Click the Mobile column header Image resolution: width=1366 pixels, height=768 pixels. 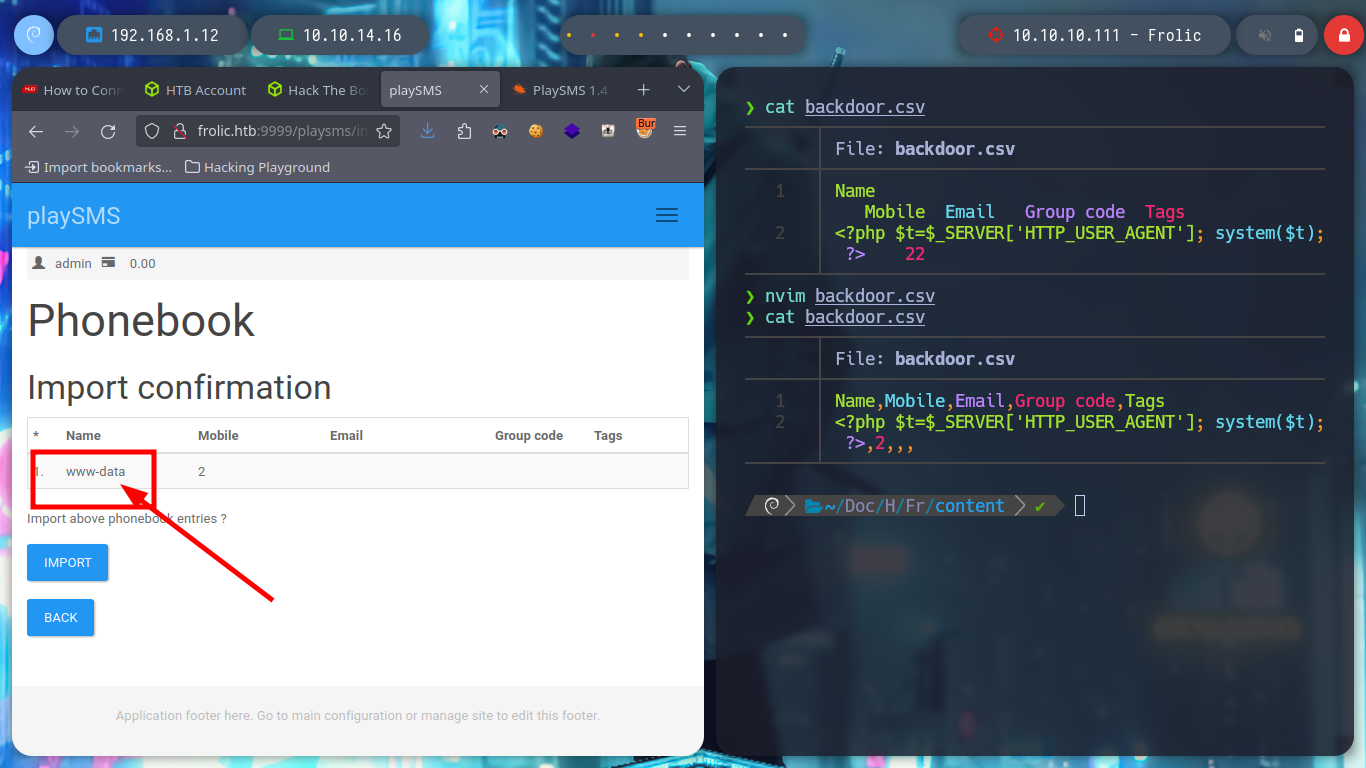point(218,436)
